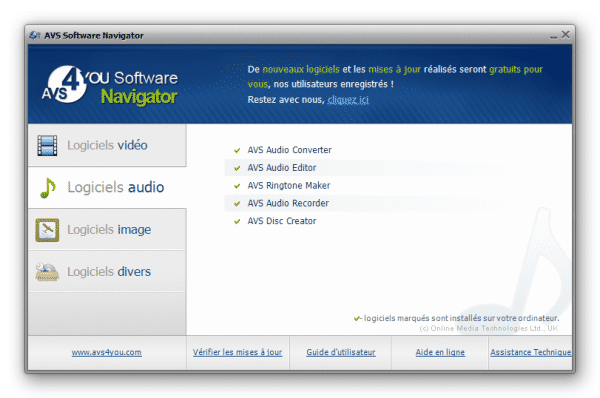Viewport: 600px width, 398px height.
Task: Click '(c) Online Media Technologies Ltd., UK' text
Action: [x=489, y=328]
